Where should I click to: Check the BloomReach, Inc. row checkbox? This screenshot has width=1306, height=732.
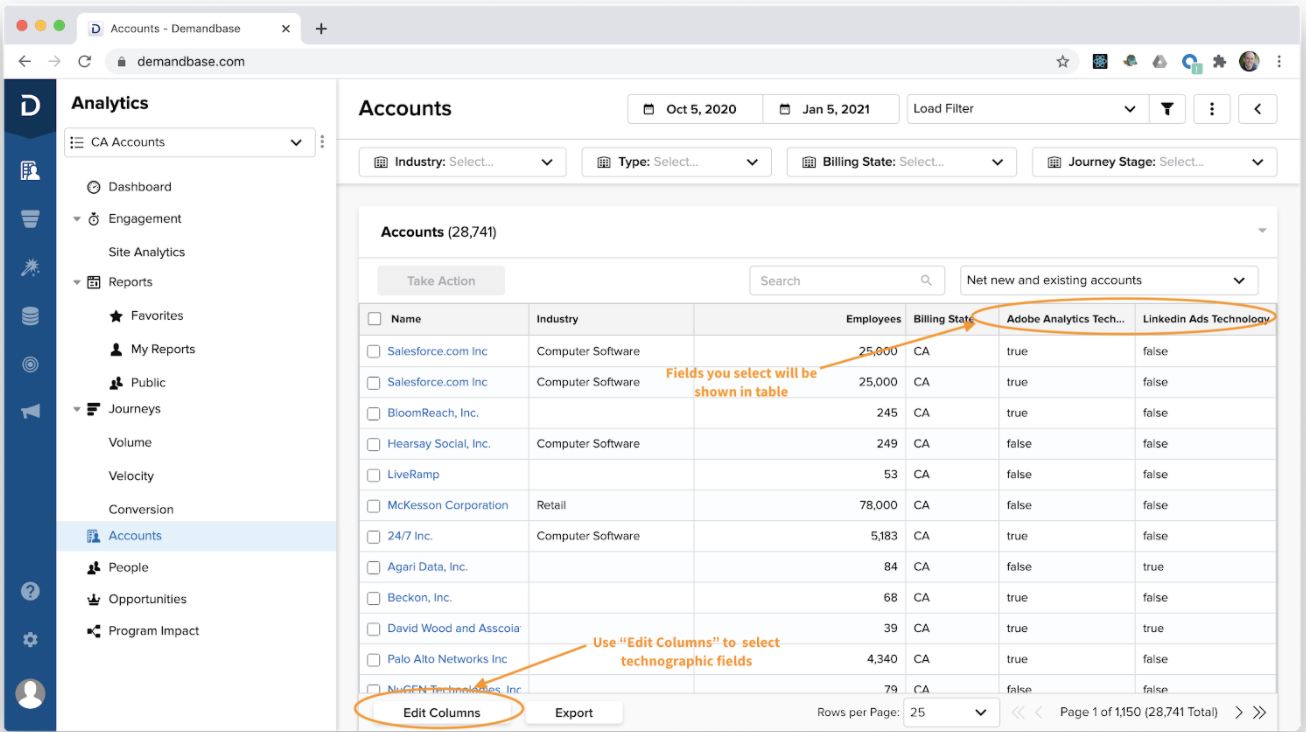pyautogui.click(x=374, y=413)
